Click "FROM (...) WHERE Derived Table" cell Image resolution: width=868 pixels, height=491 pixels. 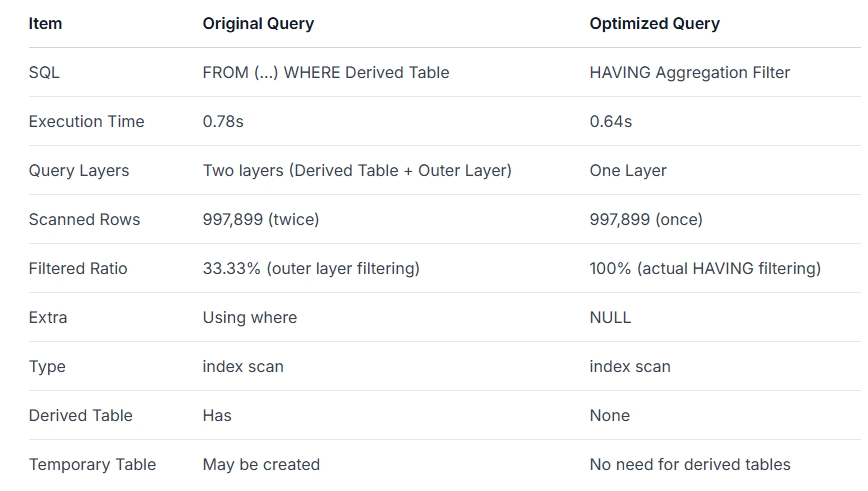(x=325, y=72)
